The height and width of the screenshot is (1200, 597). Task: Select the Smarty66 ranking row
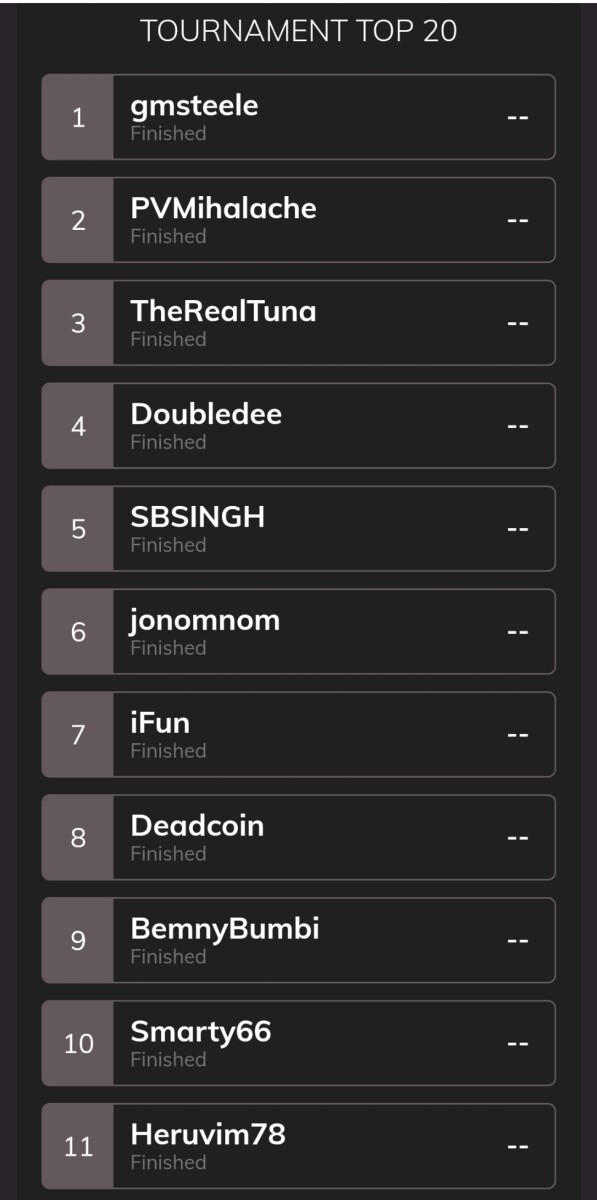pyautogui.click(x=298, y=1044)
